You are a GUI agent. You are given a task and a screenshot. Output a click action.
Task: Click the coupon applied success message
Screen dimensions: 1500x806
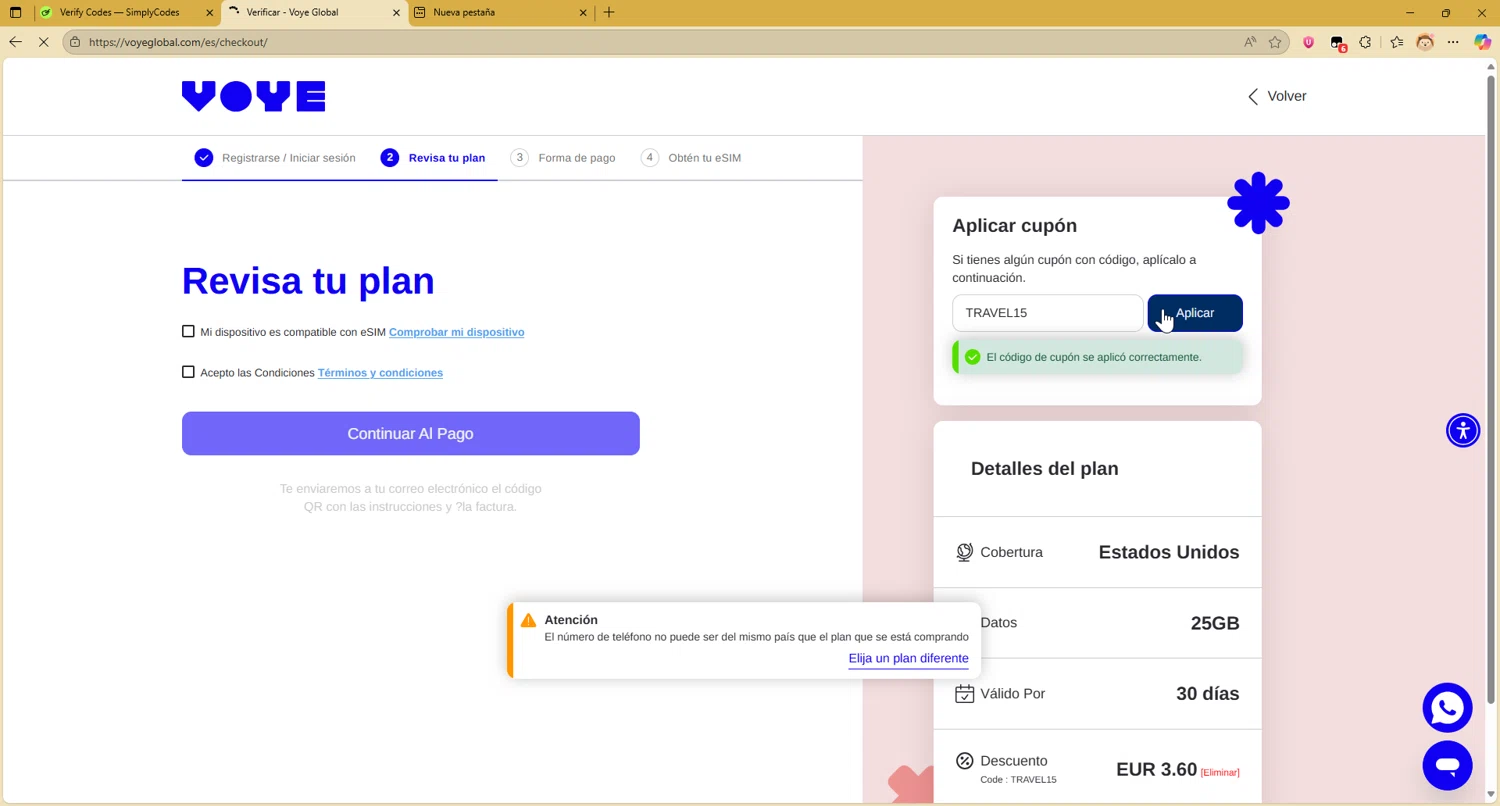click(1097, 357)
